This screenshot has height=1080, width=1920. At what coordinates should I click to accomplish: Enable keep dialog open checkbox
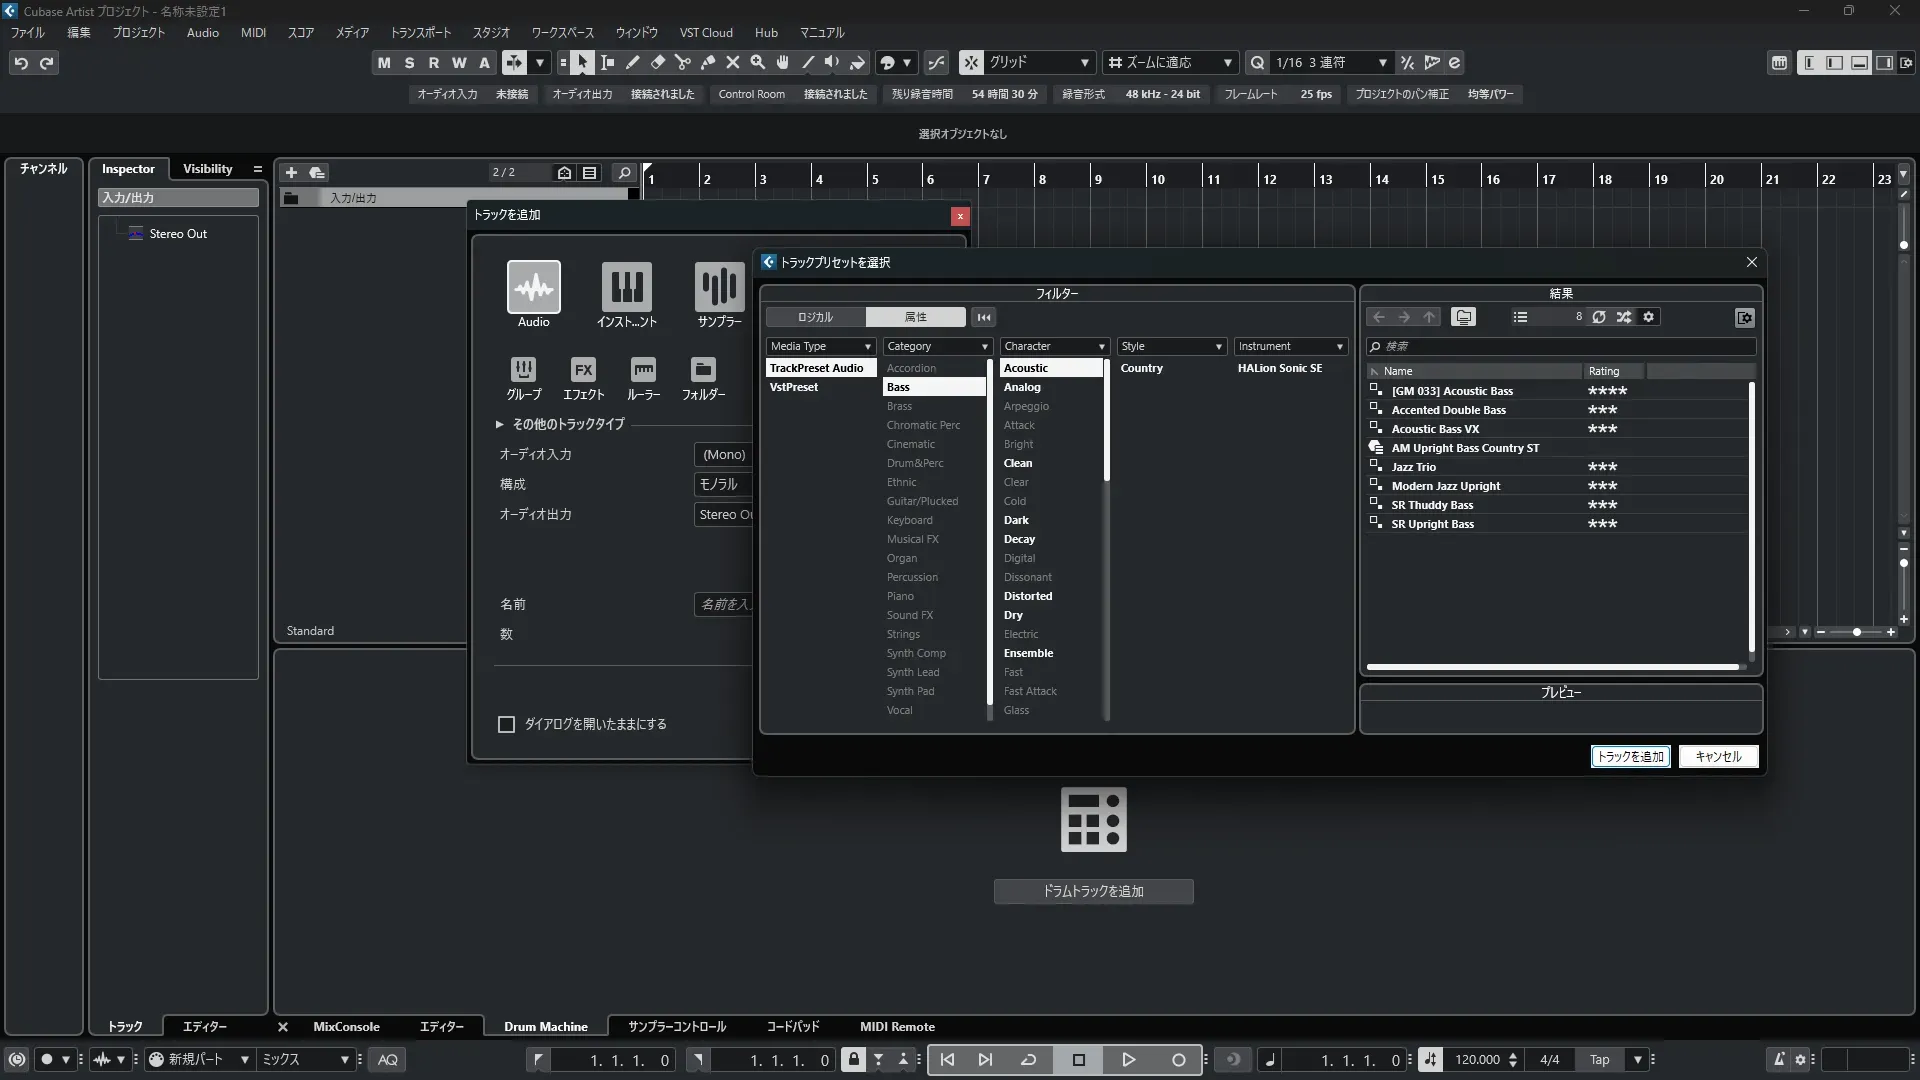pyautogui.click(x=506, y=724)
